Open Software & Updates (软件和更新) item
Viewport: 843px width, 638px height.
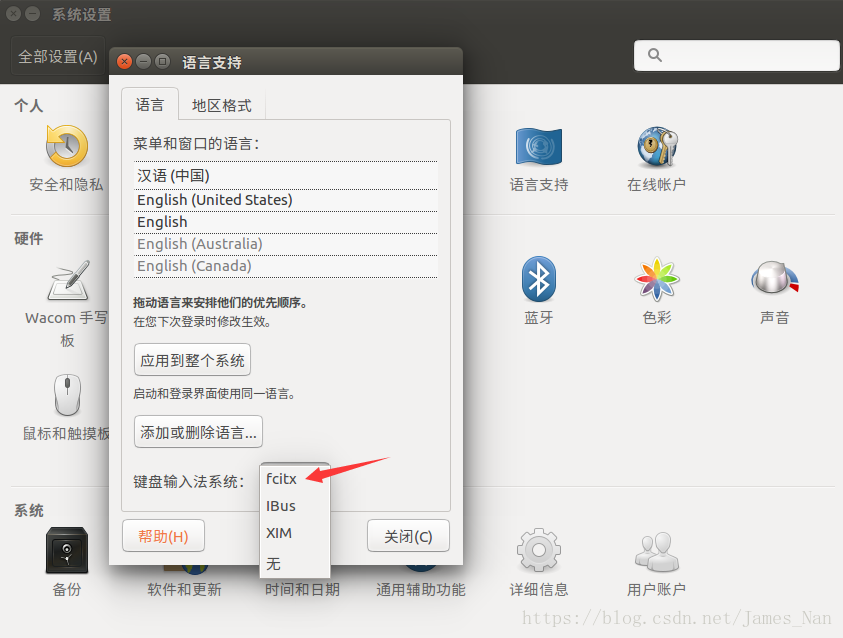click(x=184, y=589)
